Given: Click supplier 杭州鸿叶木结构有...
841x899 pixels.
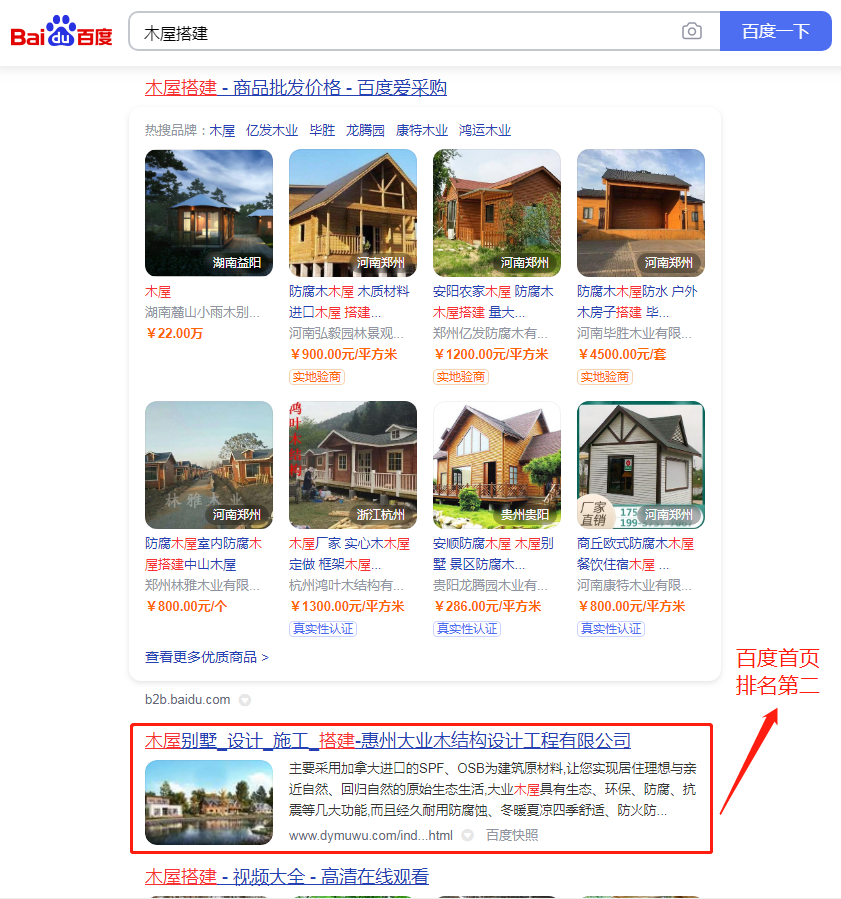Looking at the screenshot, I should pyautogui.click(x=346, y=585).
